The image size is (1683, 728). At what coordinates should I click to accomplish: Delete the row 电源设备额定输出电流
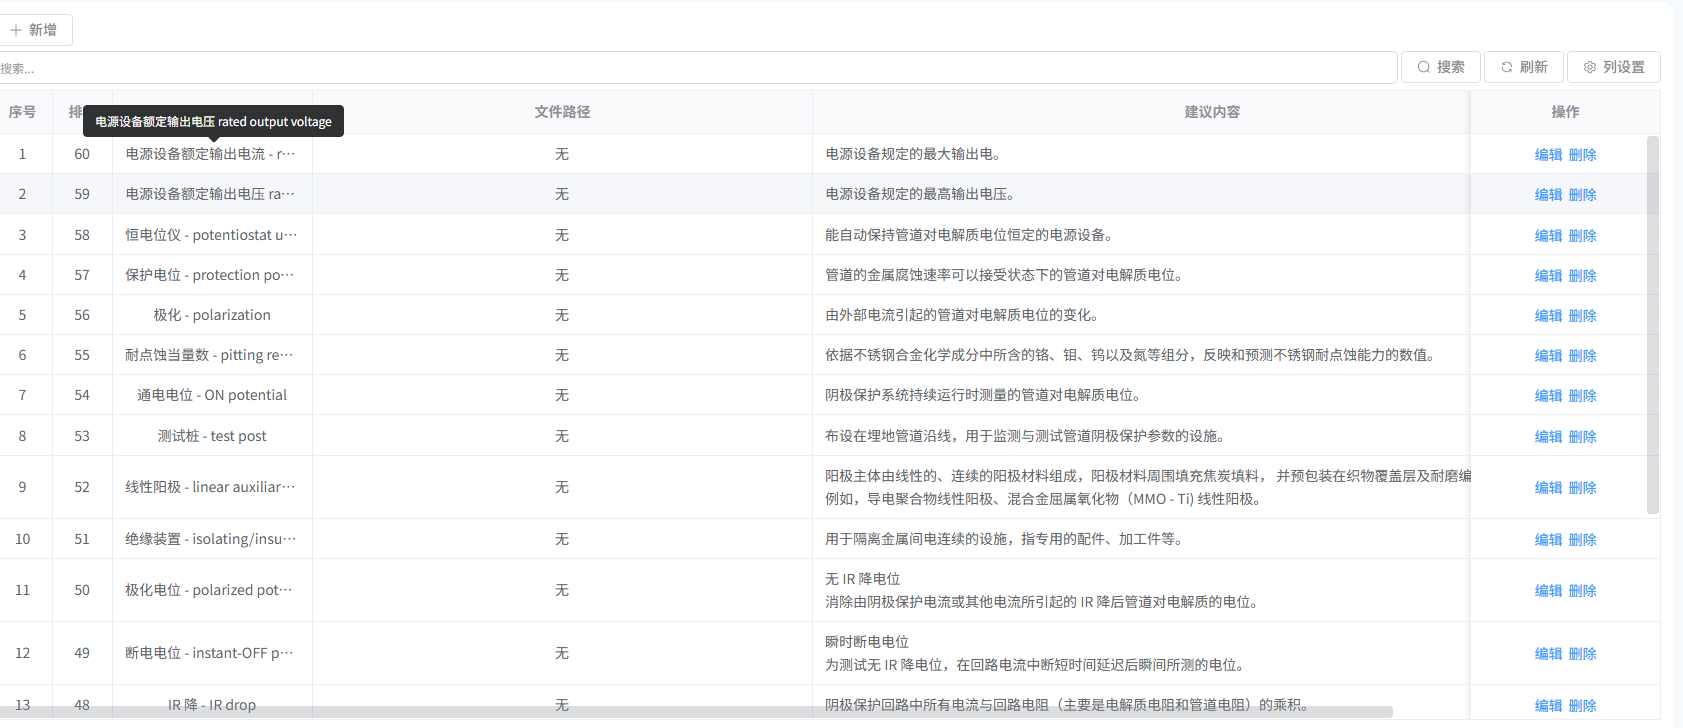pos(1582,155)
